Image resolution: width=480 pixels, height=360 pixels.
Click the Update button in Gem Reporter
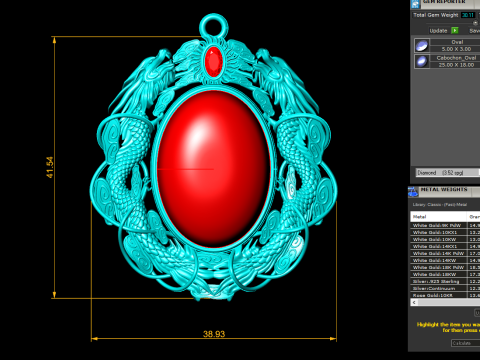(438, 31)
